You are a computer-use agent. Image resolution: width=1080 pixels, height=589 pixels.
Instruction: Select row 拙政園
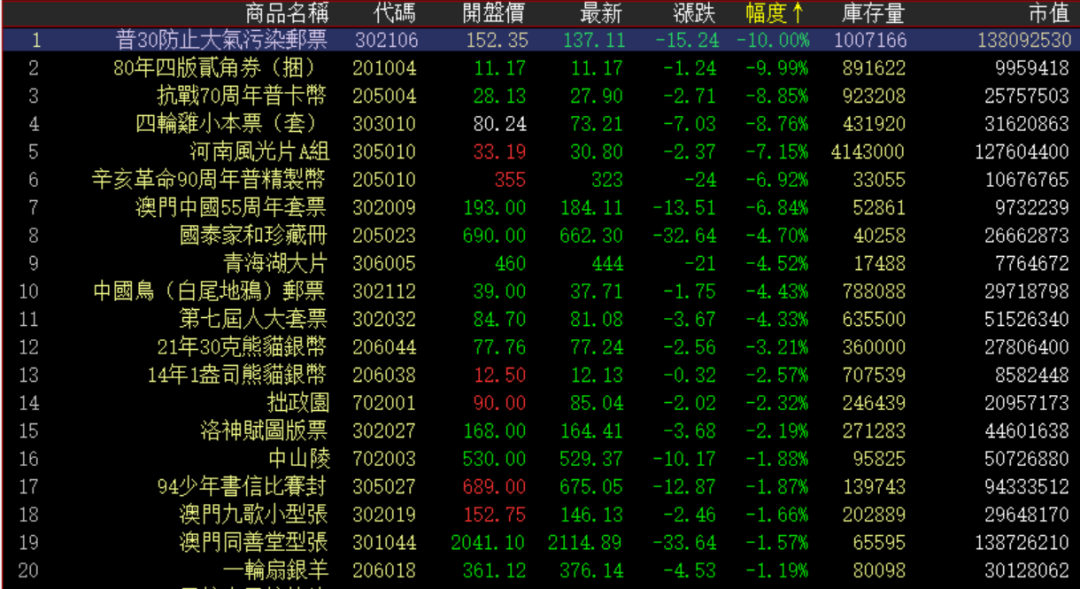(541, 403)
